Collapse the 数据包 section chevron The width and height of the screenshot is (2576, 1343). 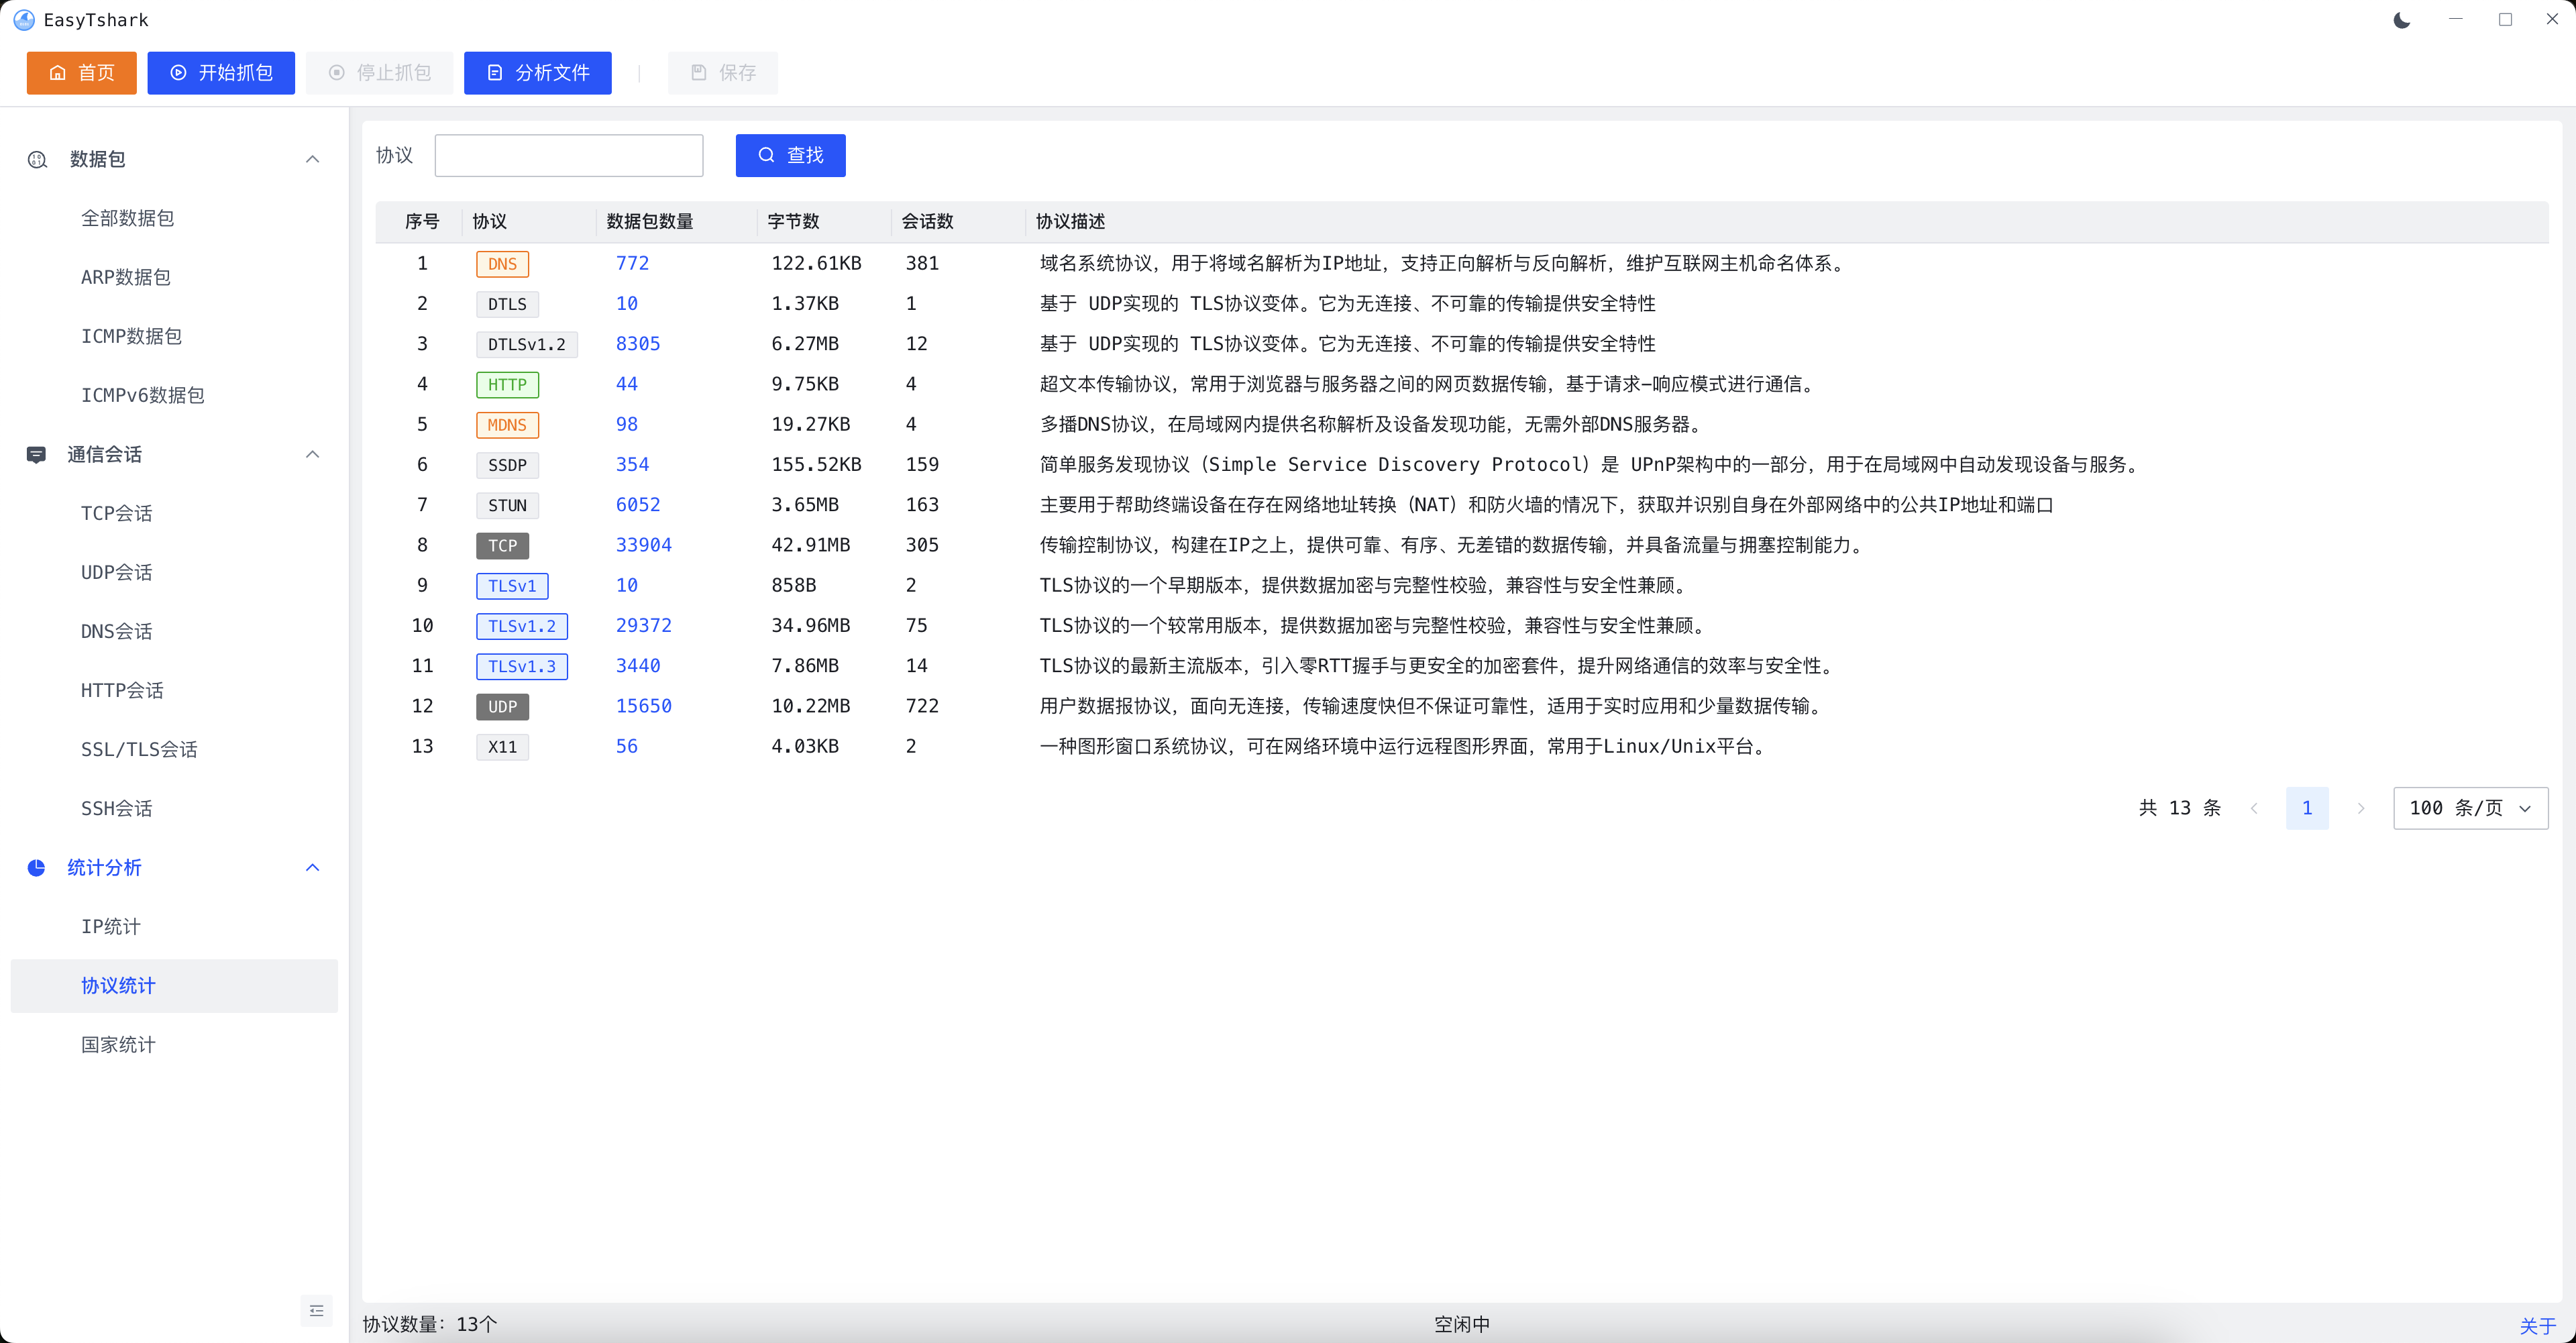[x=313, y=159]
